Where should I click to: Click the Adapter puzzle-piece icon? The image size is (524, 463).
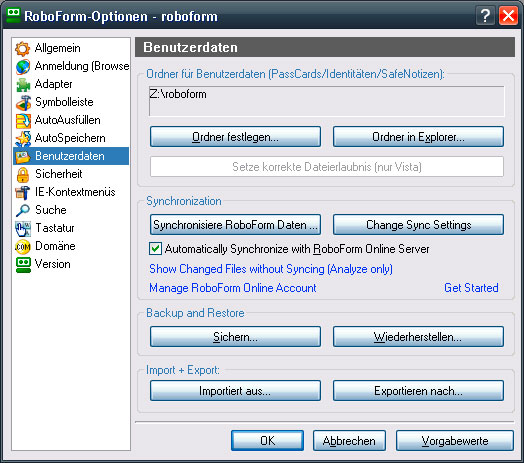(x=22, y=85)
